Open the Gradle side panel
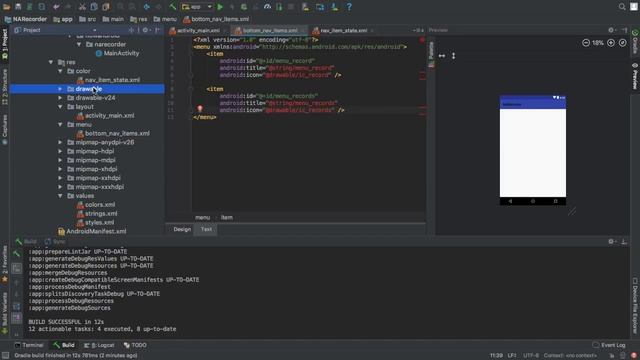The height and width of the screenshot is (360, 640). pos(635,42)
